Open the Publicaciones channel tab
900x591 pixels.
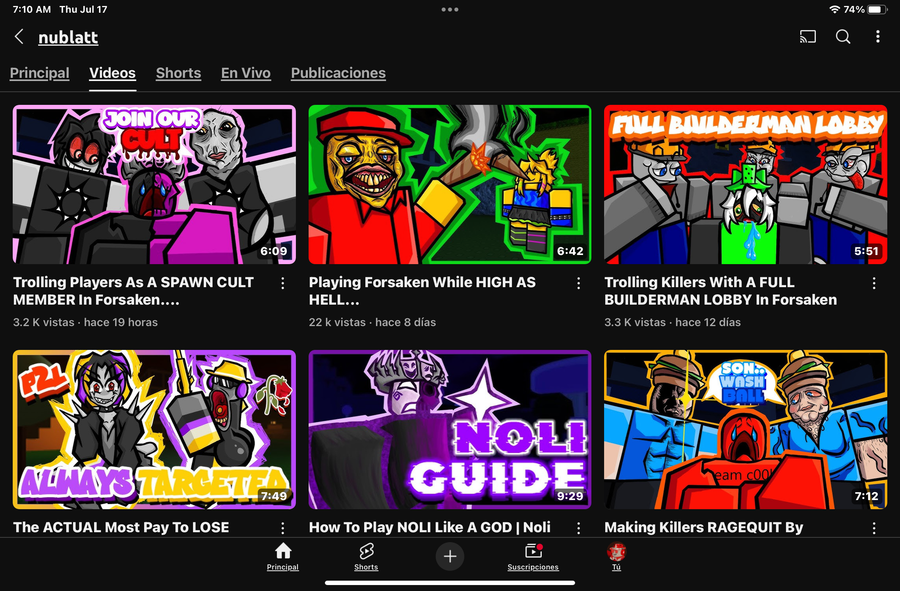[338, 73]
